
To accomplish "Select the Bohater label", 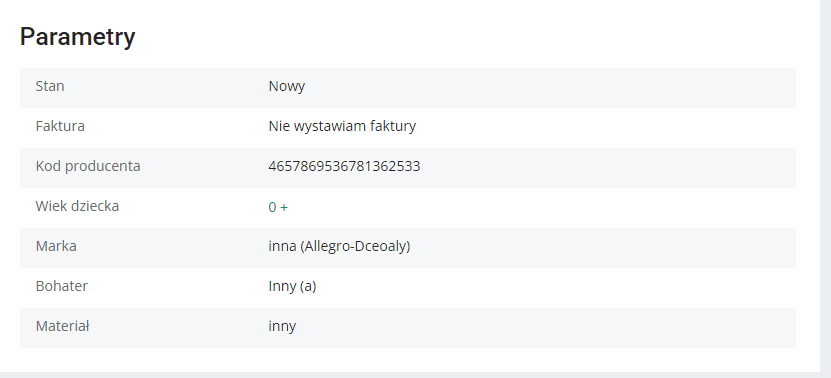I will tap(62, 286).
